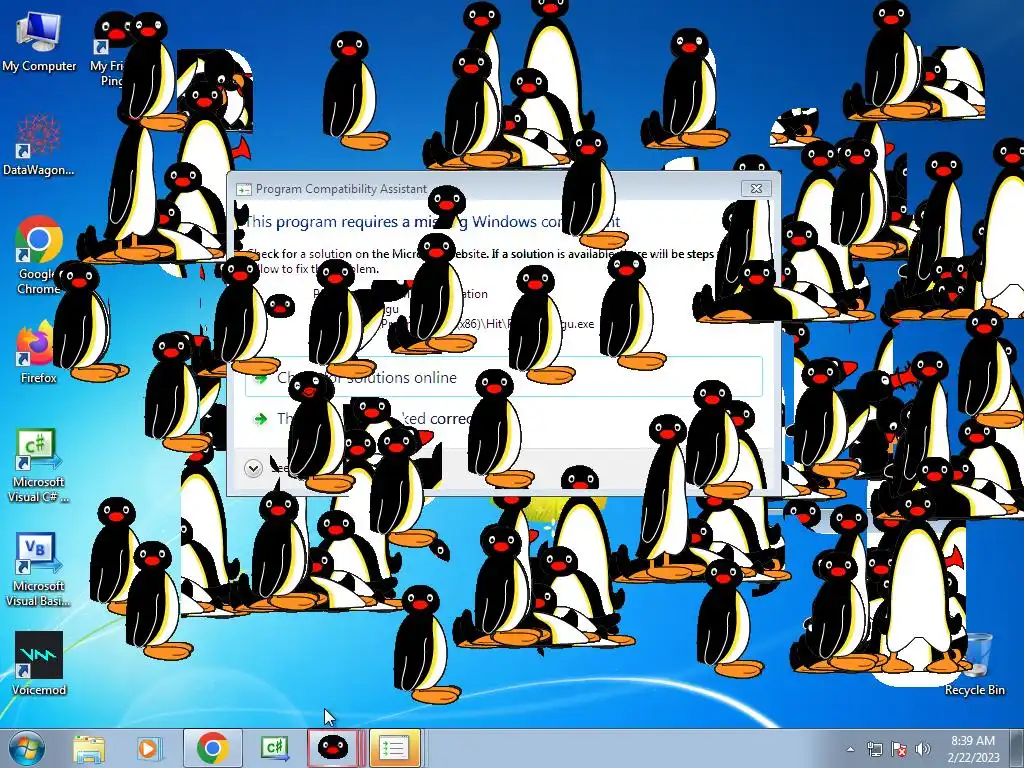Launch Google Chrome from the desktop

39,256
